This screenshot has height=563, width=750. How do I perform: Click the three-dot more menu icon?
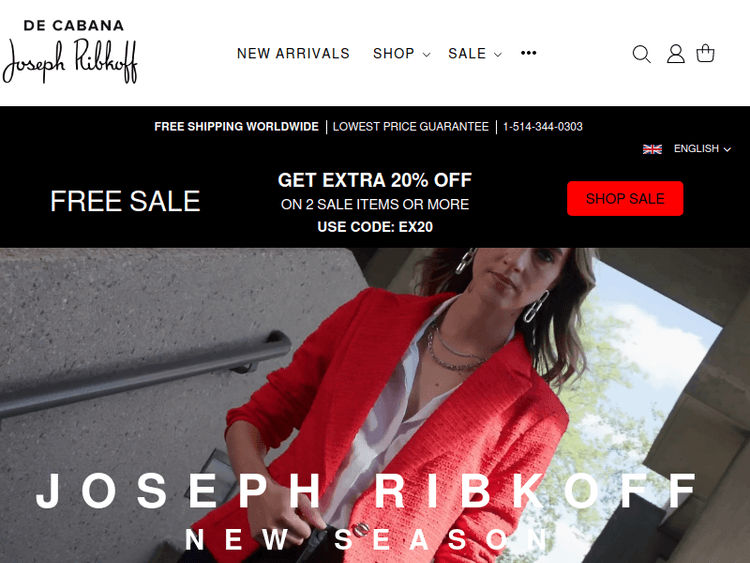pos(529,53)
